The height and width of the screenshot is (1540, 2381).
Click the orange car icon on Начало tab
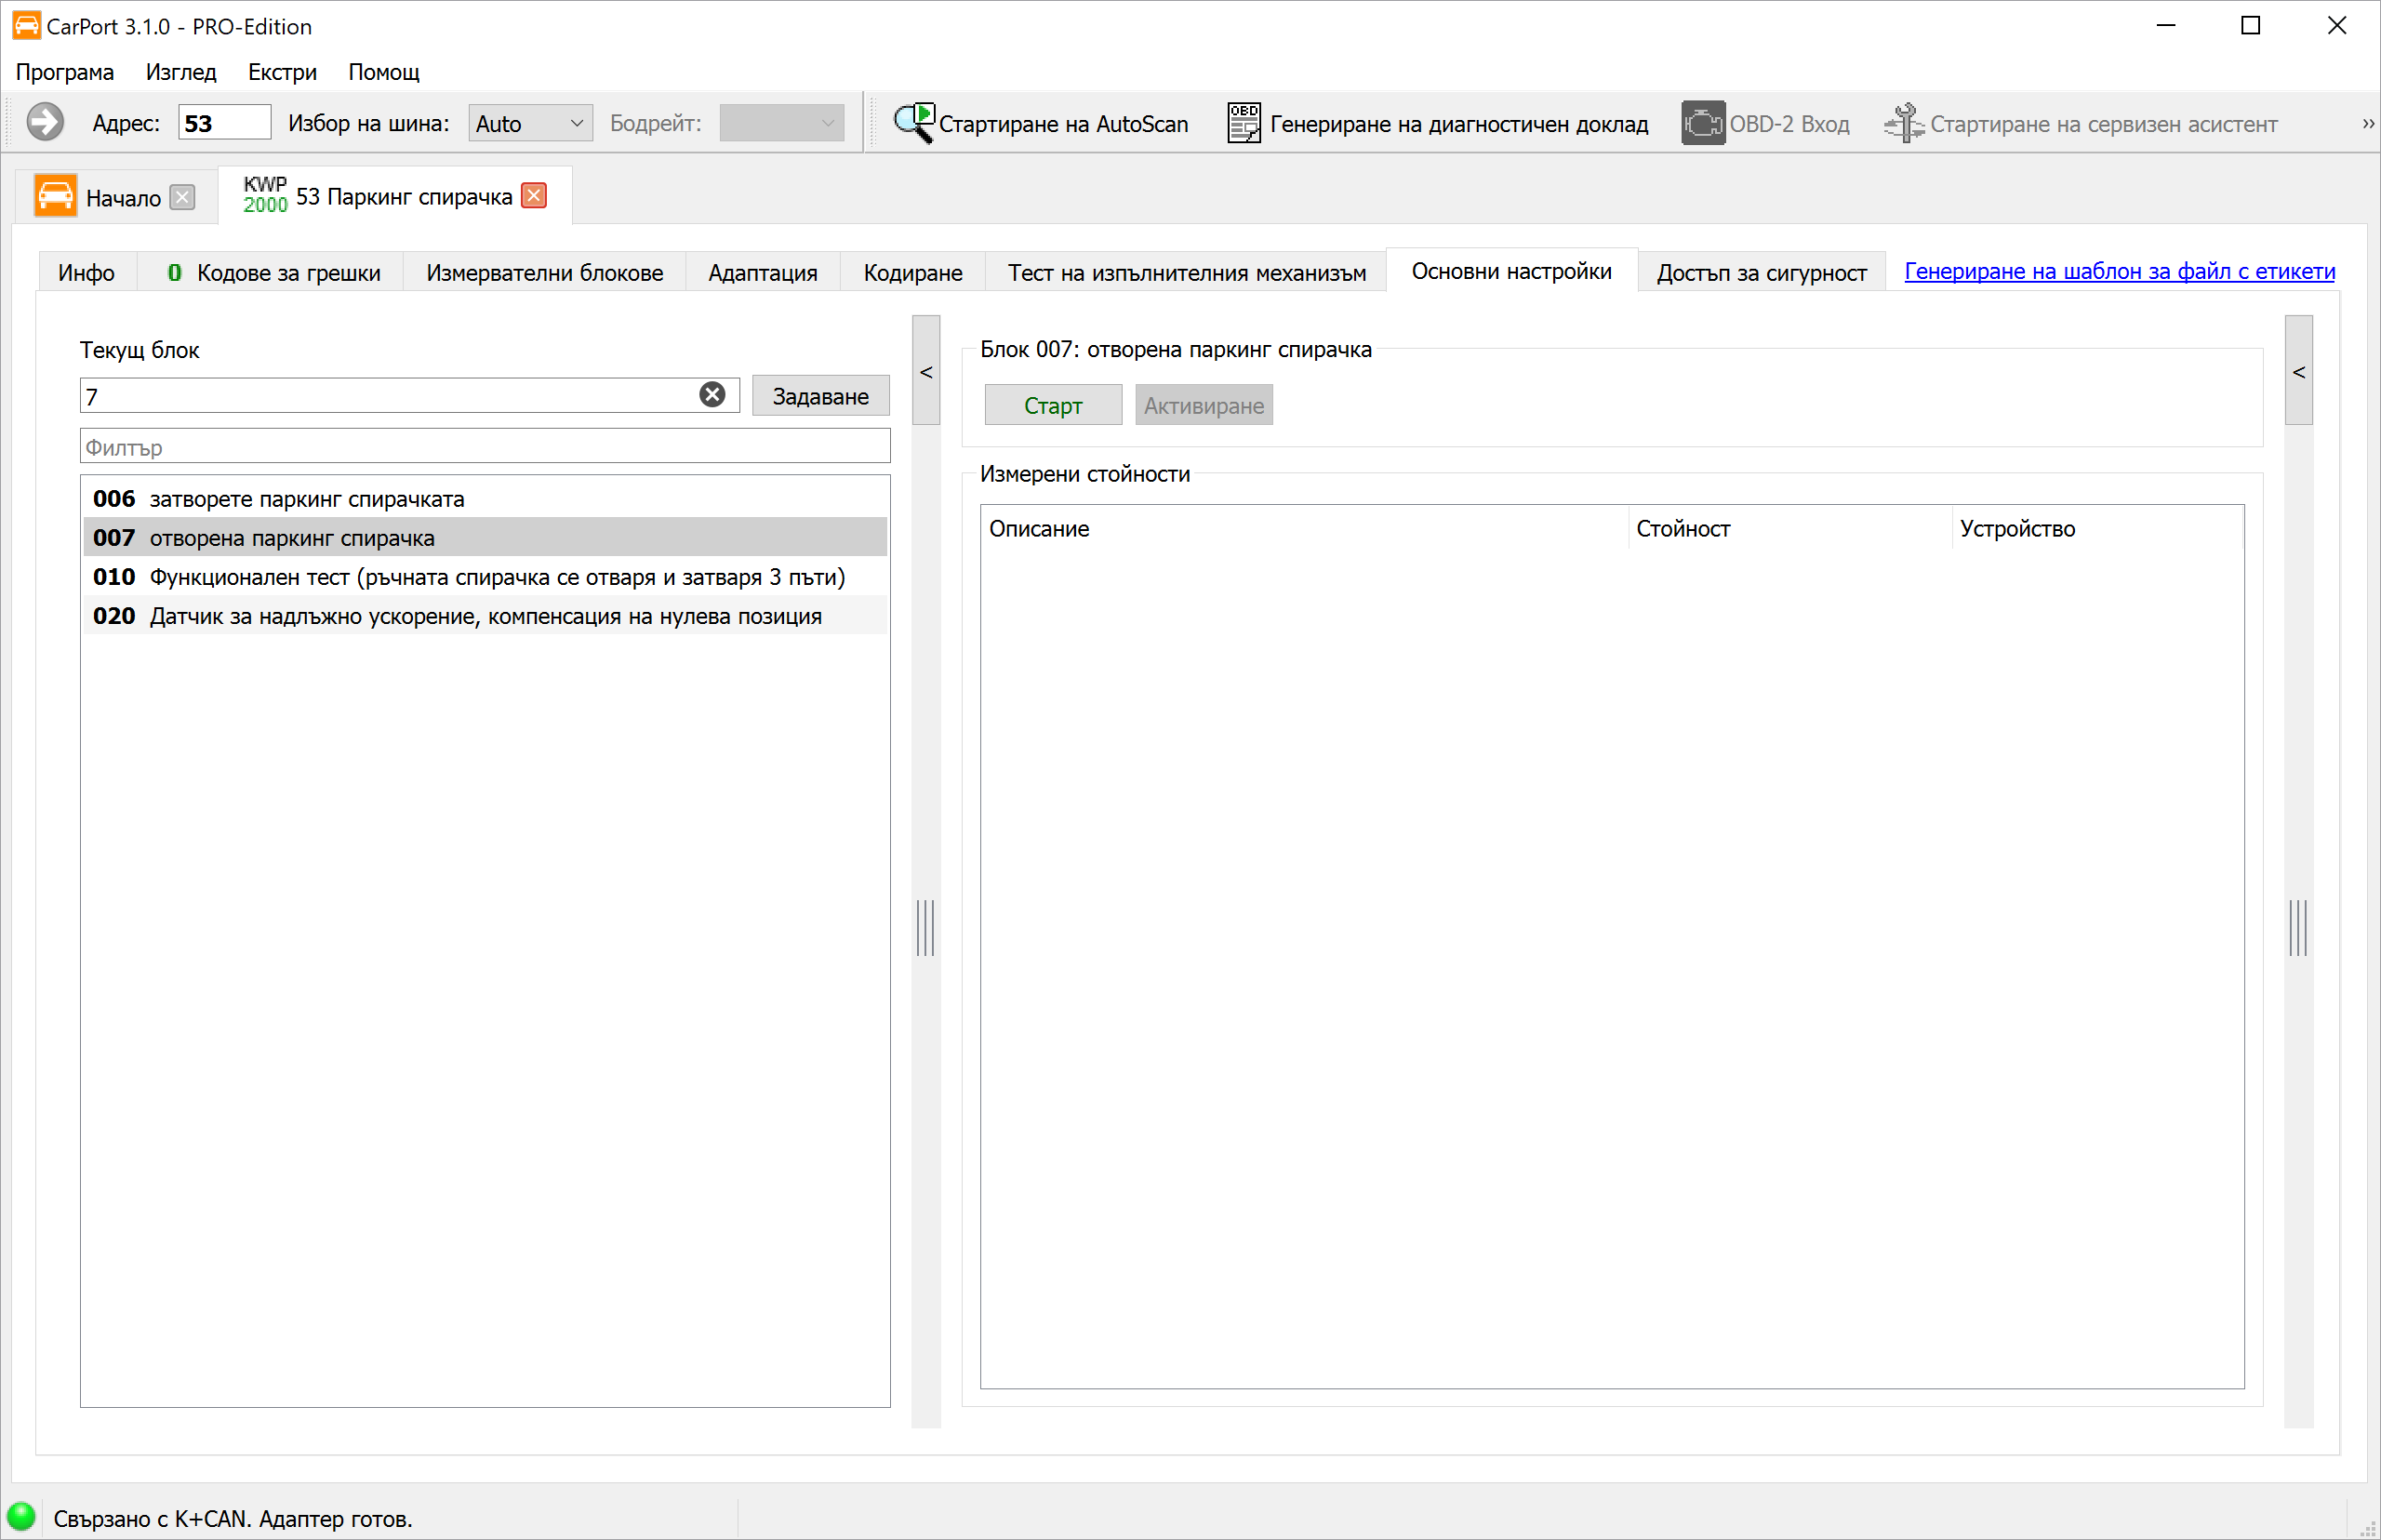tap(55, 196)
